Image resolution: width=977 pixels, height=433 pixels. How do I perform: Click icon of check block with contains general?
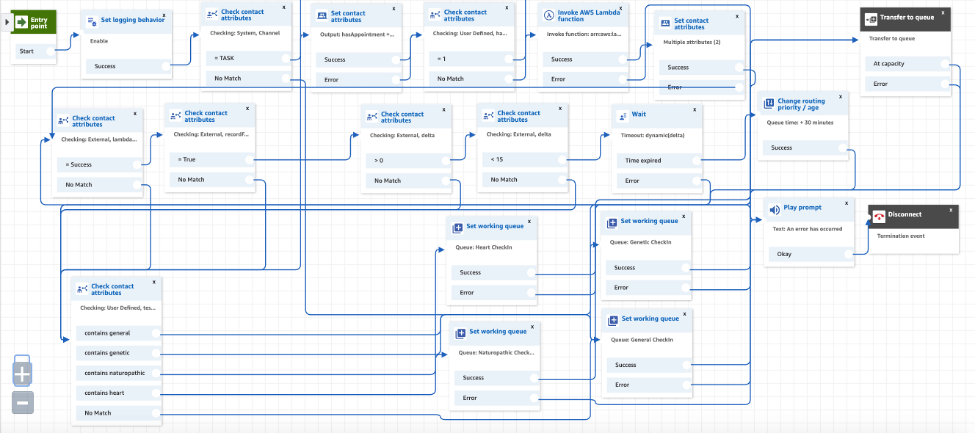(x=82, y=289)
